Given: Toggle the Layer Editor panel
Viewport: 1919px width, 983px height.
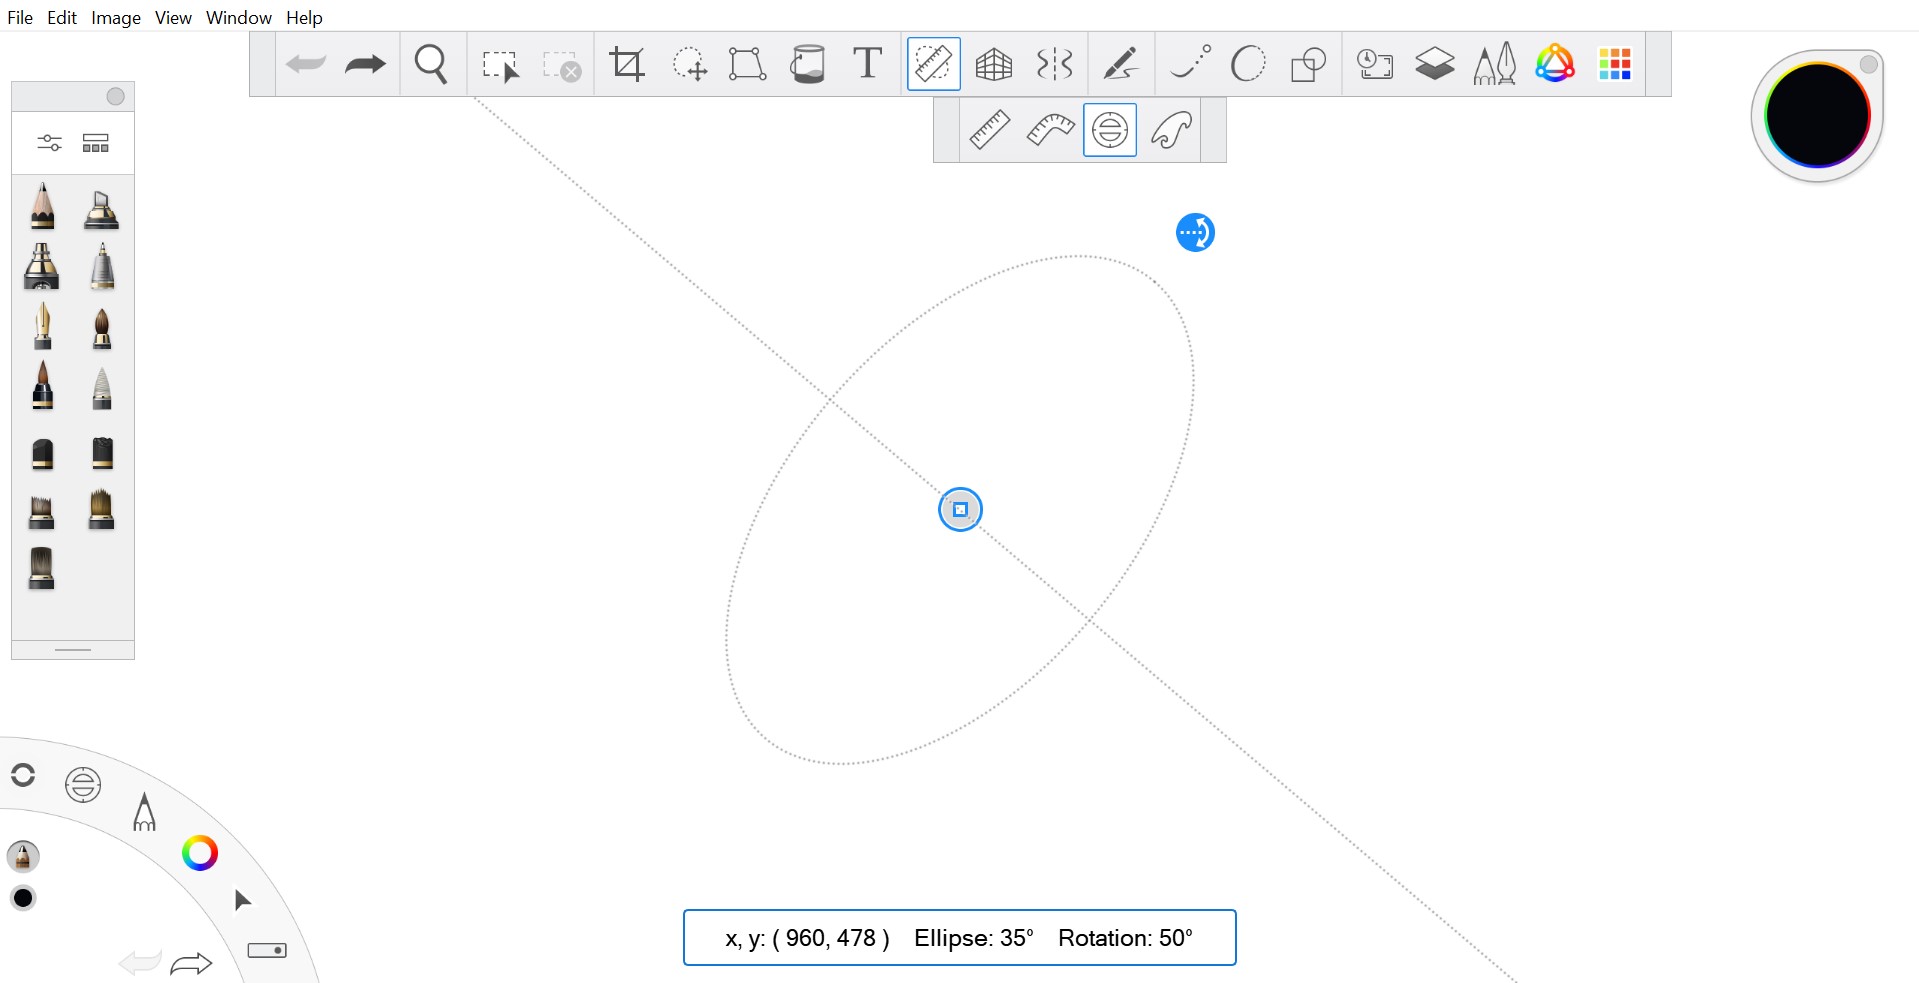Looking at the screenshot, I should [1435, 64].
